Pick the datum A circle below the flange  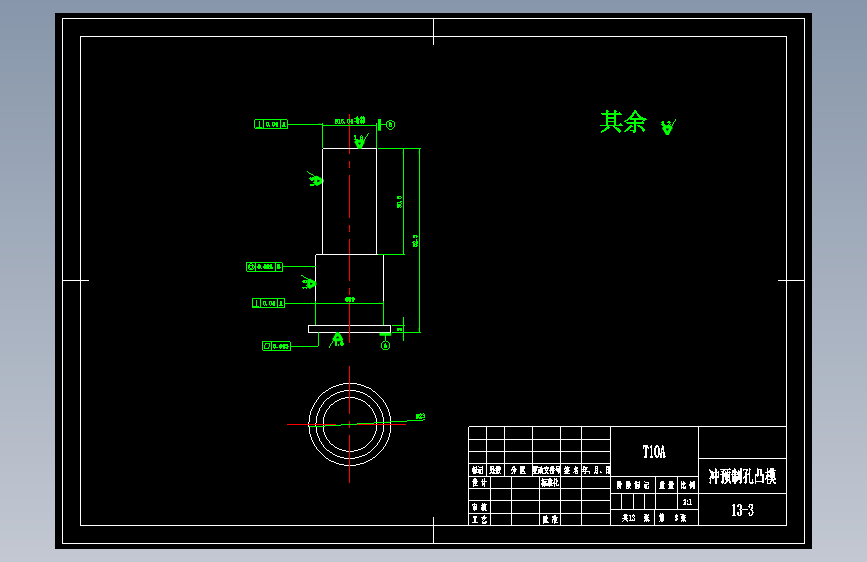[x=385, y=346]
